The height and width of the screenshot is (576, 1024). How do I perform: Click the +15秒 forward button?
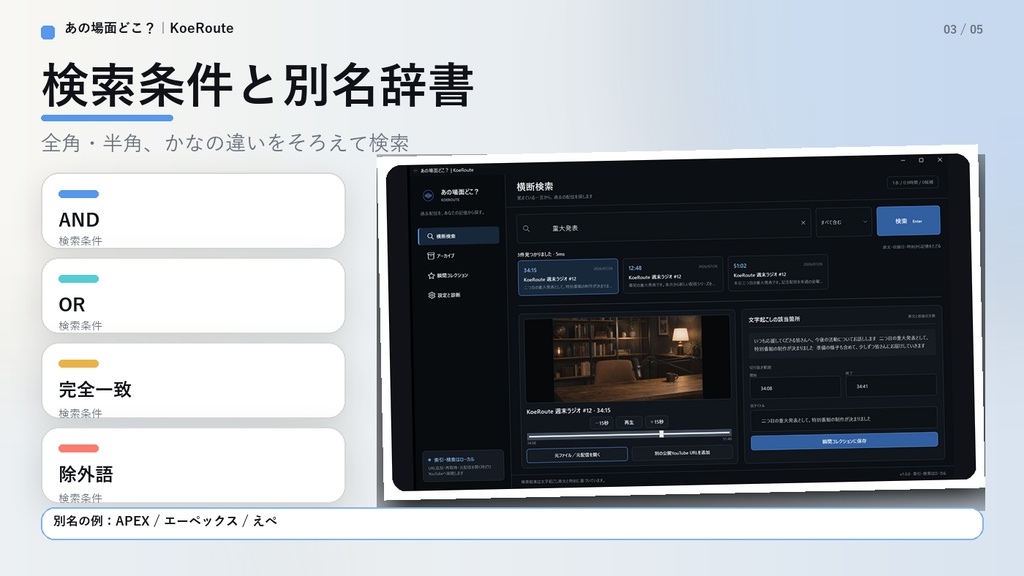click(x=656, y=422)
